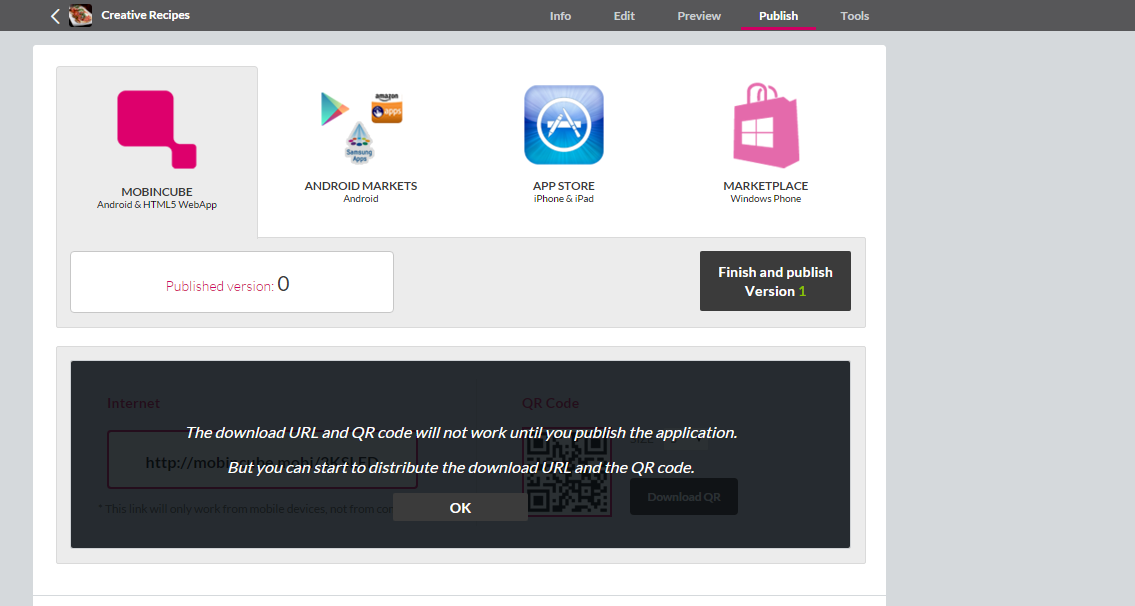Click the dimmed QR Code heading
Screen dimensions: 1135x606
(550, 403)
